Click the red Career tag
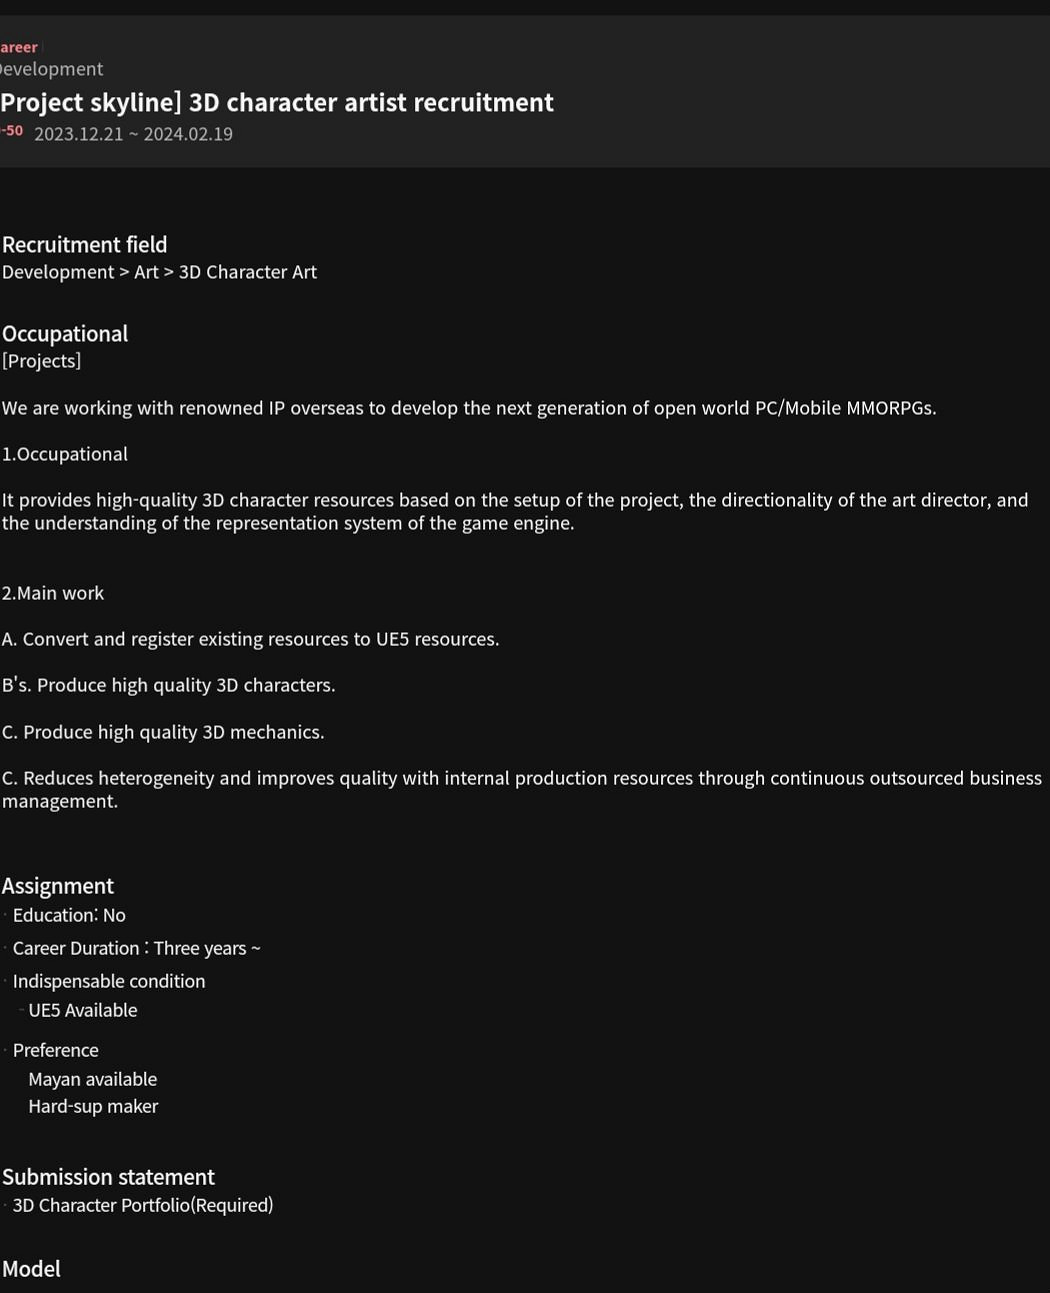 click(19, 47)
